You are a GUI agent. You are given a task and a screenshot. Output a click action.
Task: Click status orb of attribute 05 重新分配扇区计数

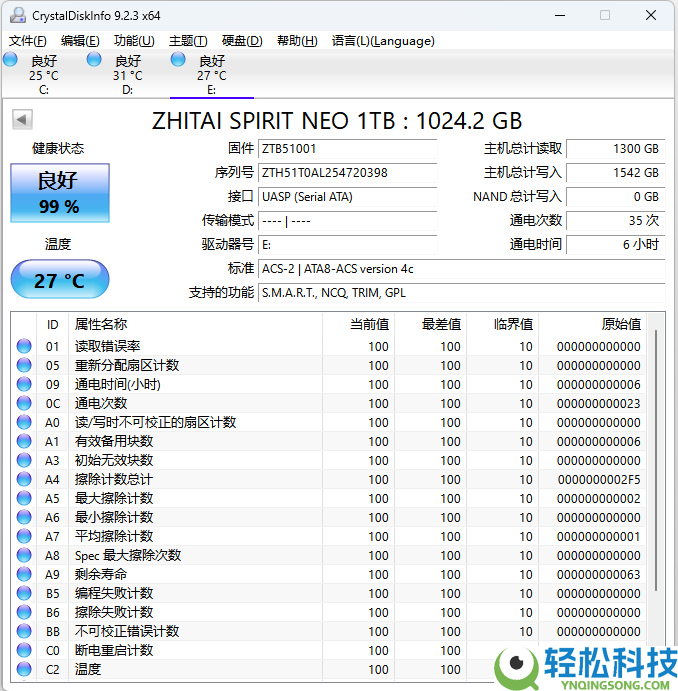(24, 365)
